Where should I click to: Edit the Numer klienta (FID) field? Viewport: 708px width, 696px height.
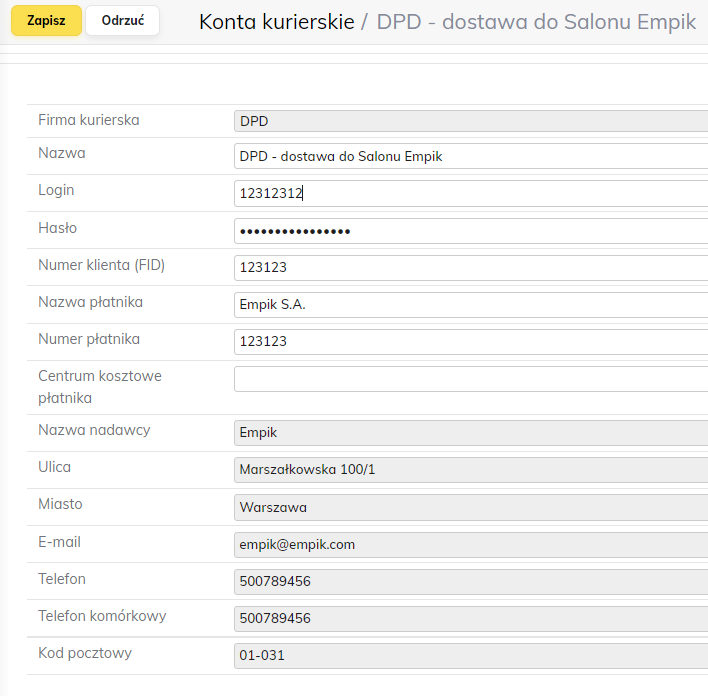pyautogui.click(x=470, y=267)
